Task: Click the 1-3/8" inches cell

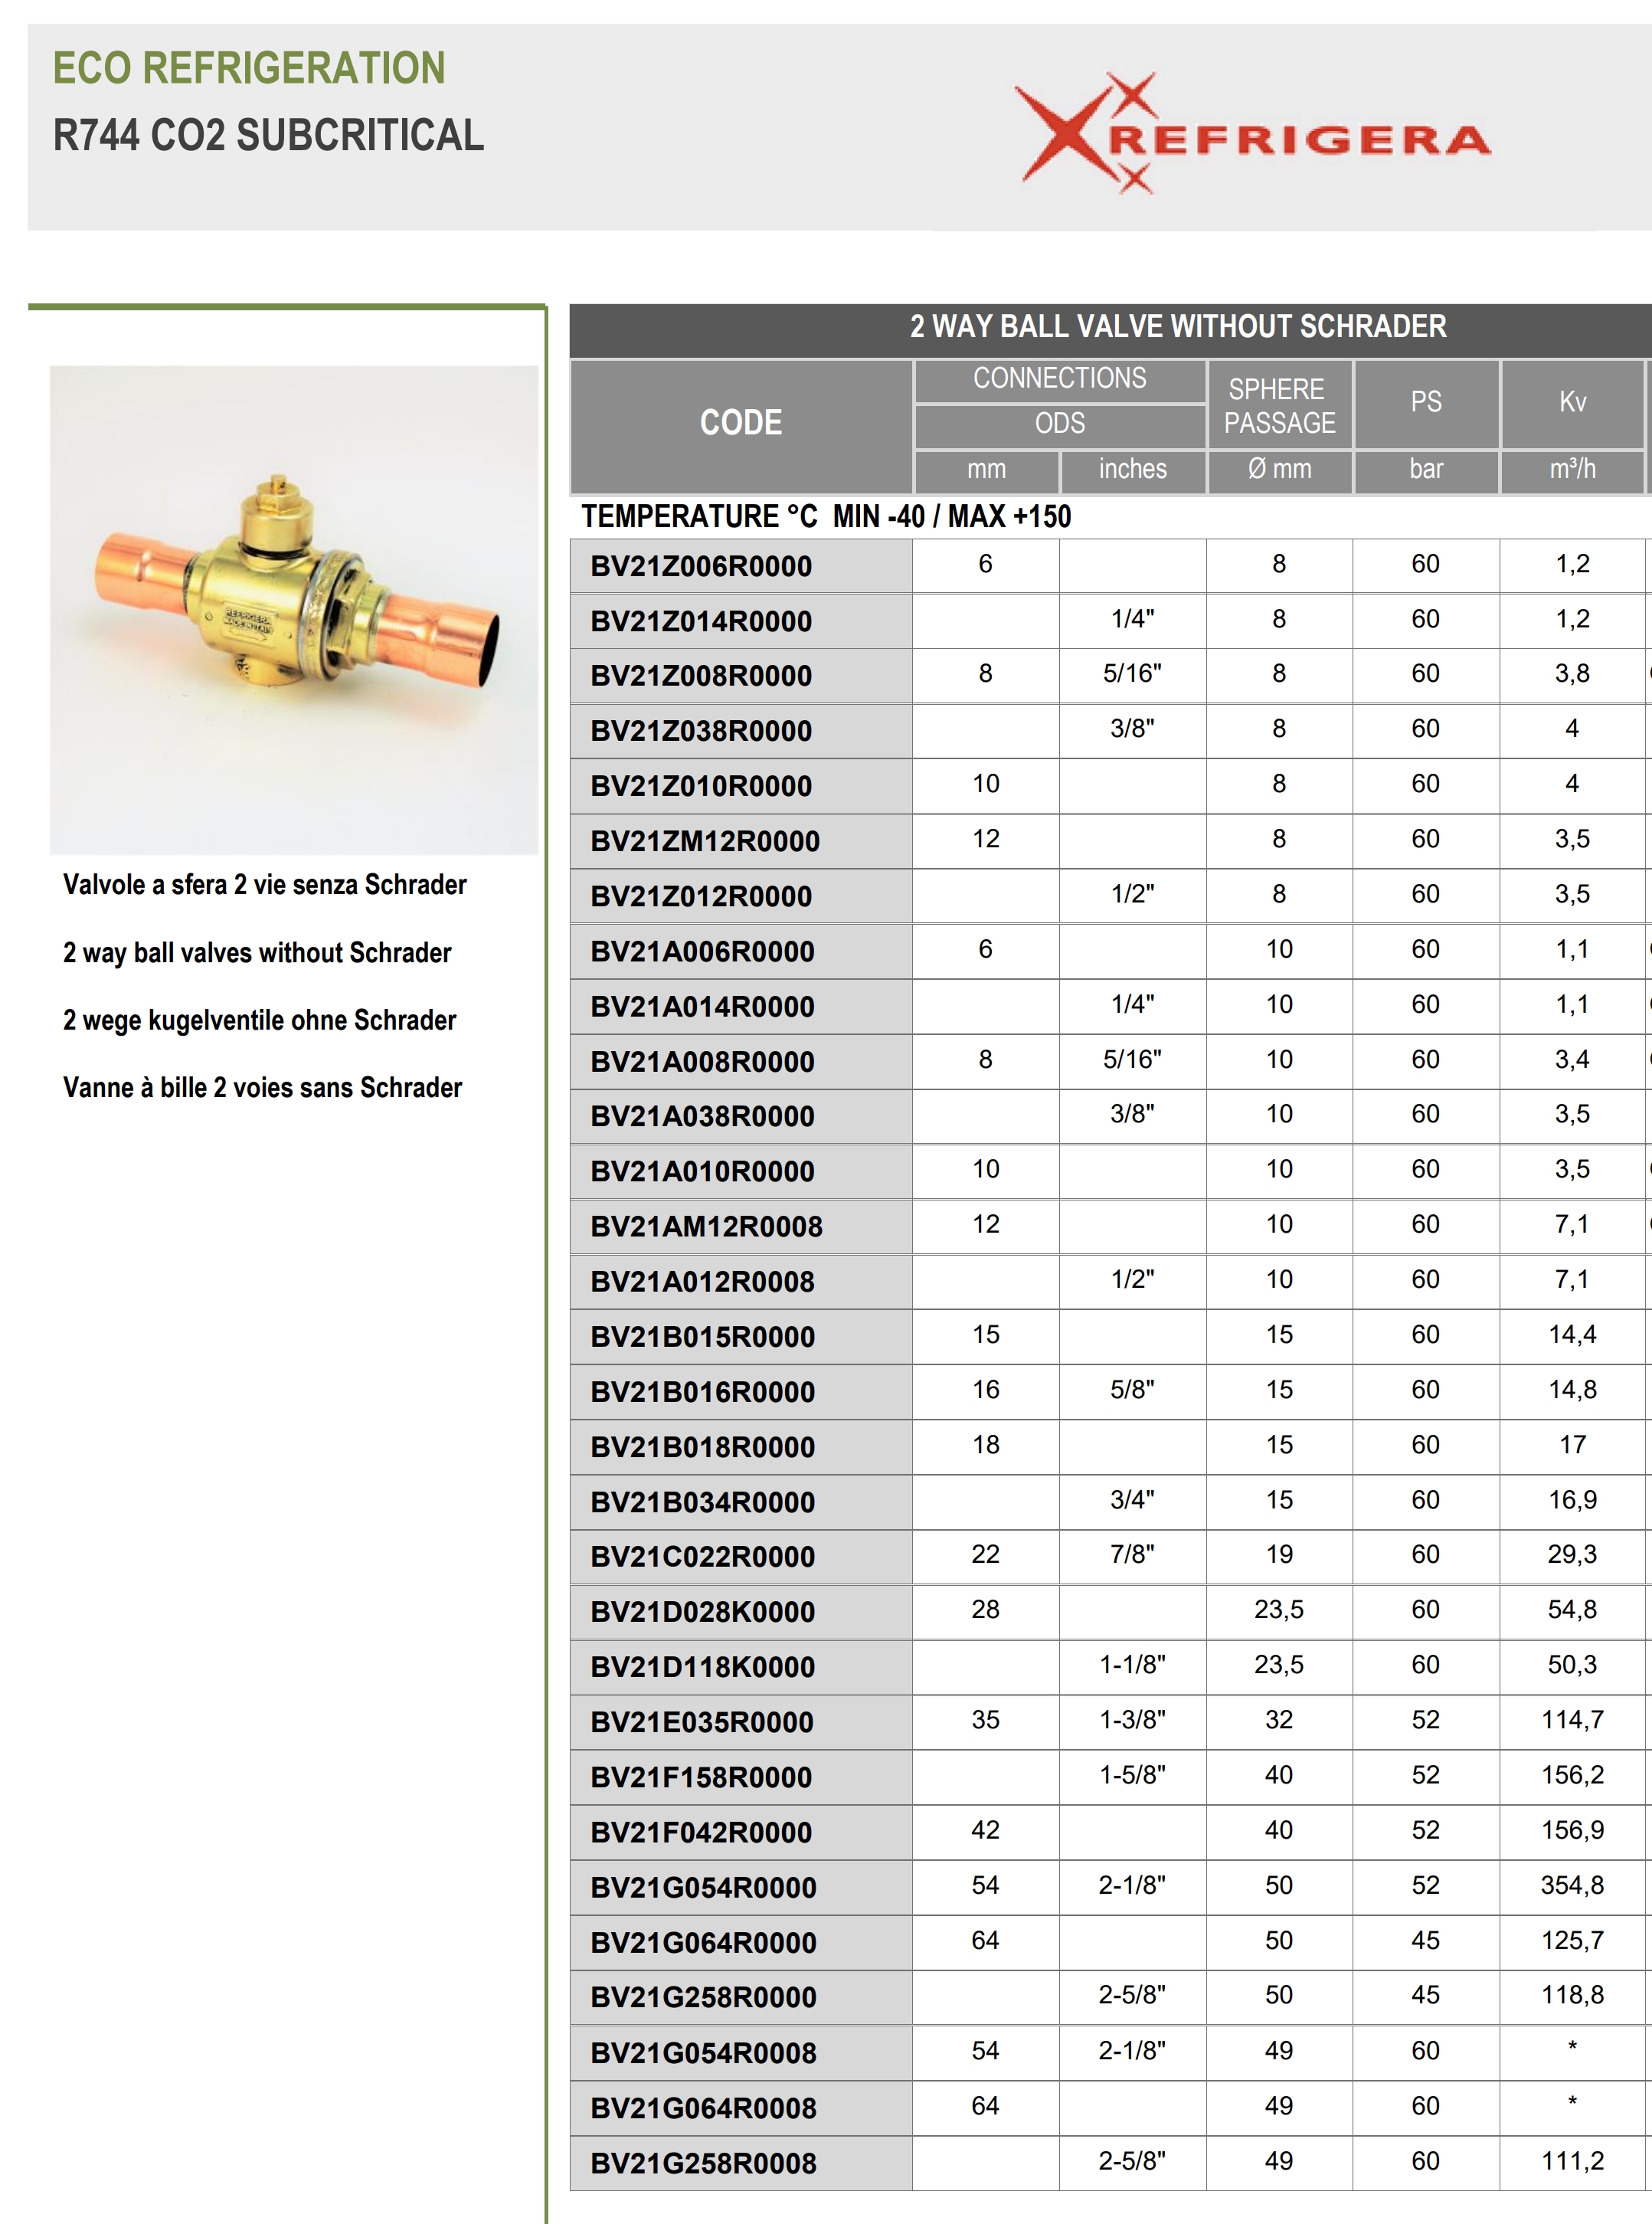Action: (1132, 1720)
